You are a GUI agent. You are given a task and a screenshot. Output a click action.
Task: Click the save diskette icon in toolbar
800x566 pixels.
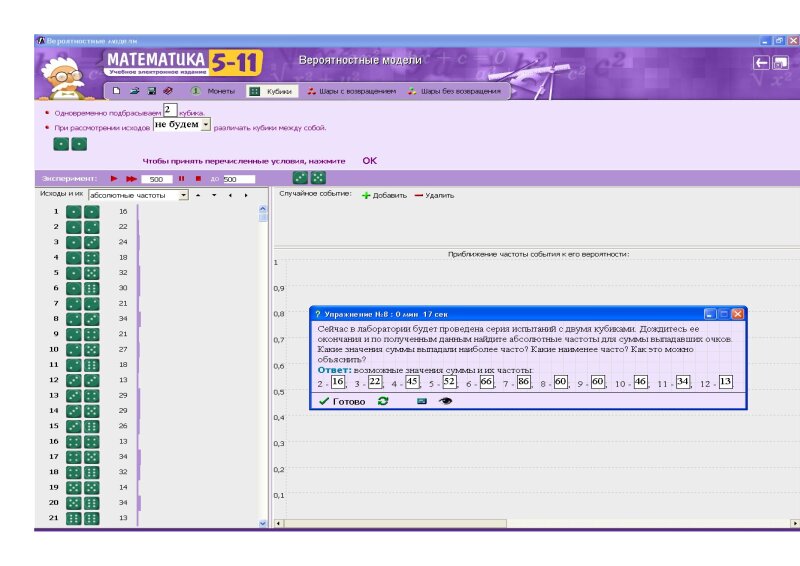[x=151, y=91]
